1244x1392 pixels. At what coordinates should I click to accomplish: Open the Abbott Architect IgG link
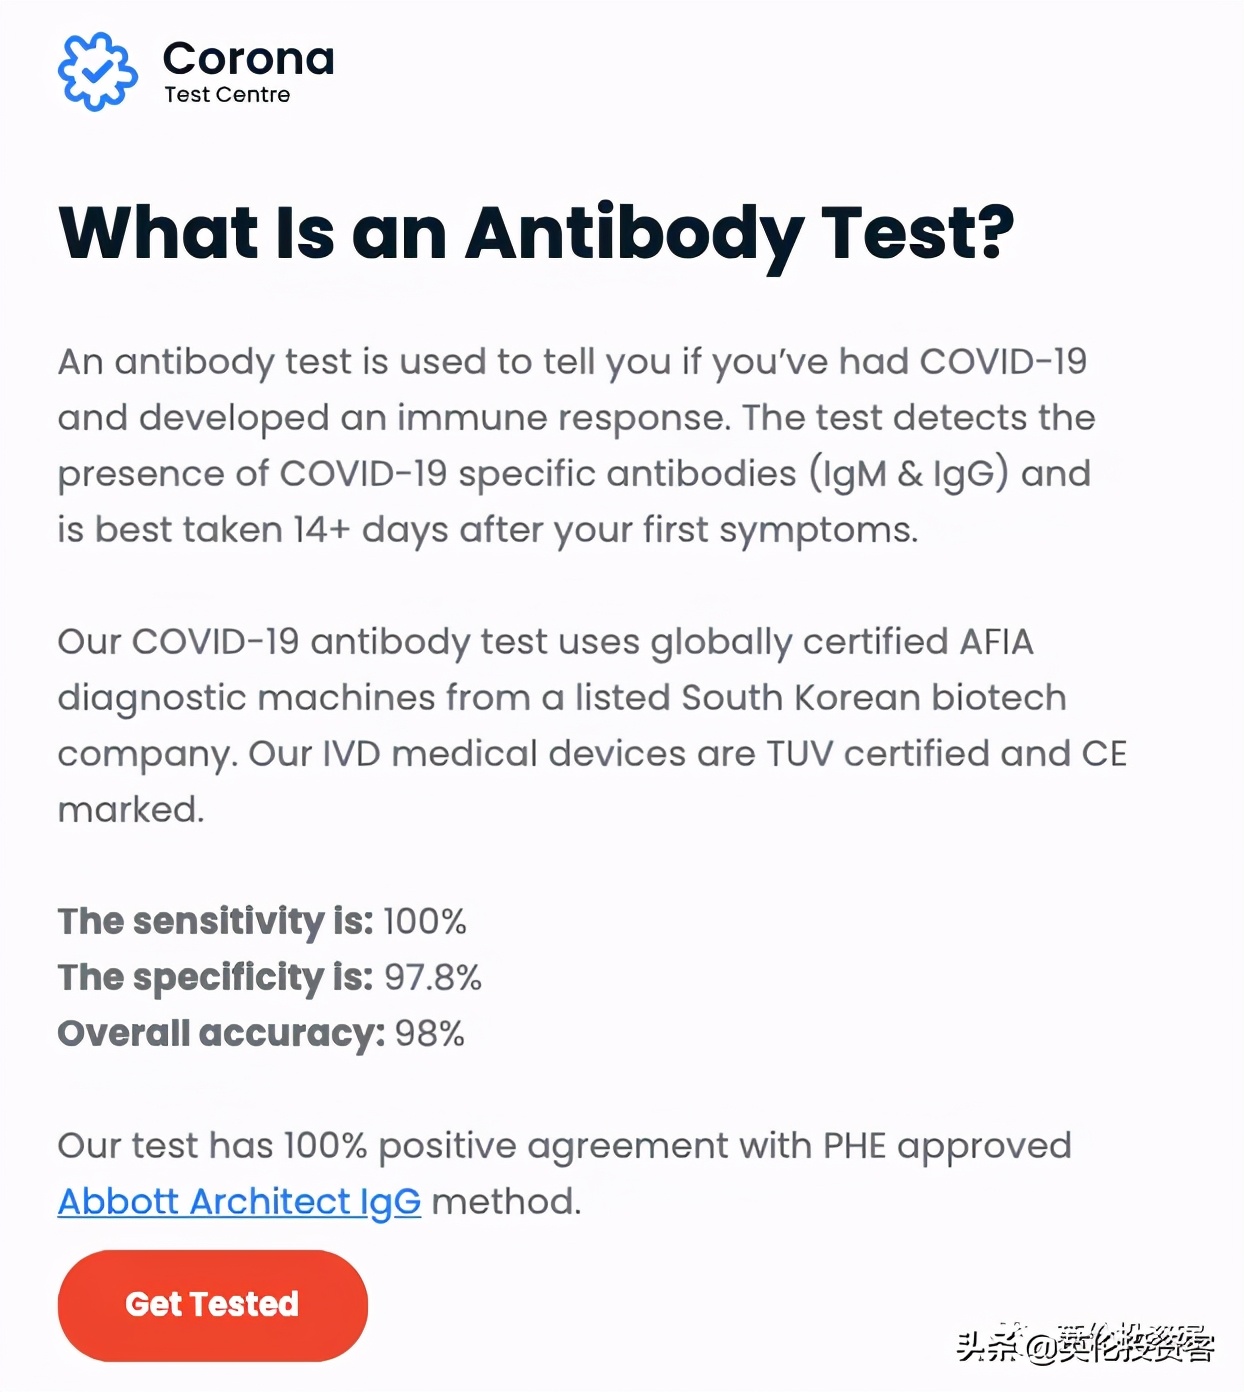239,1201
